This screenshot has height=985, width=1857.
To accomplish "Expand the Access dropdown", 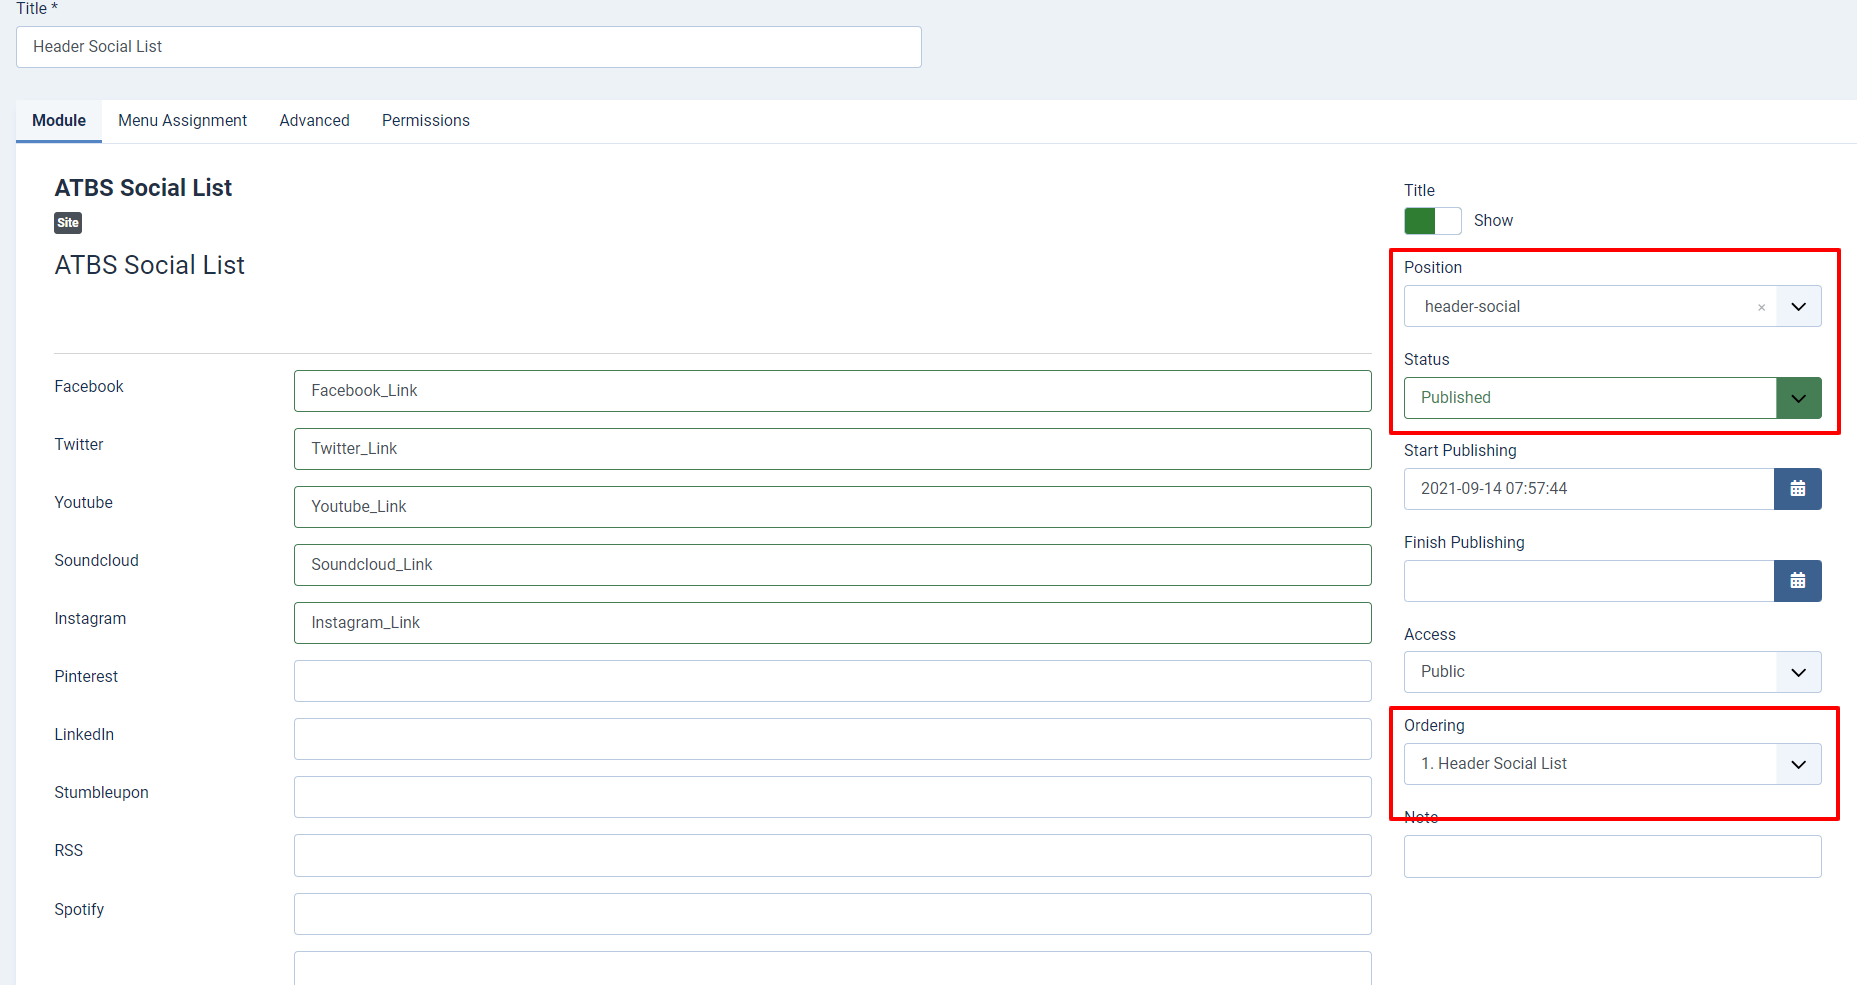I will pyautogui.click(x=1798, y=672).
